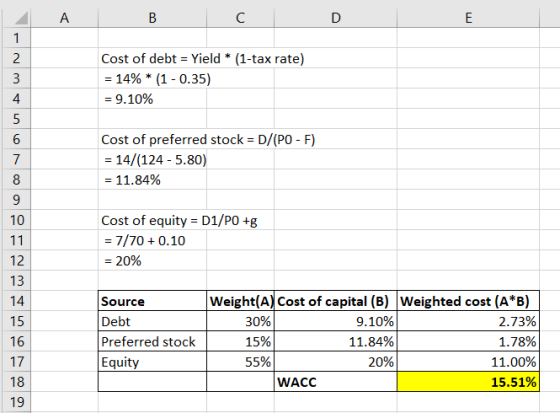This screenshot has width=560, height=413.
Task: Click the 15% preferred stock weight cell
Action: click(x=240, y=342)
